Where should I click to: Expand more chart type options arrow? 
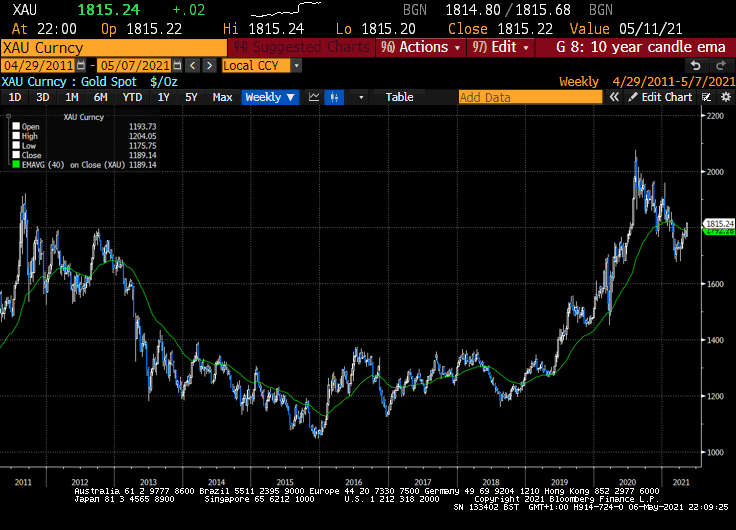(361, 98)
